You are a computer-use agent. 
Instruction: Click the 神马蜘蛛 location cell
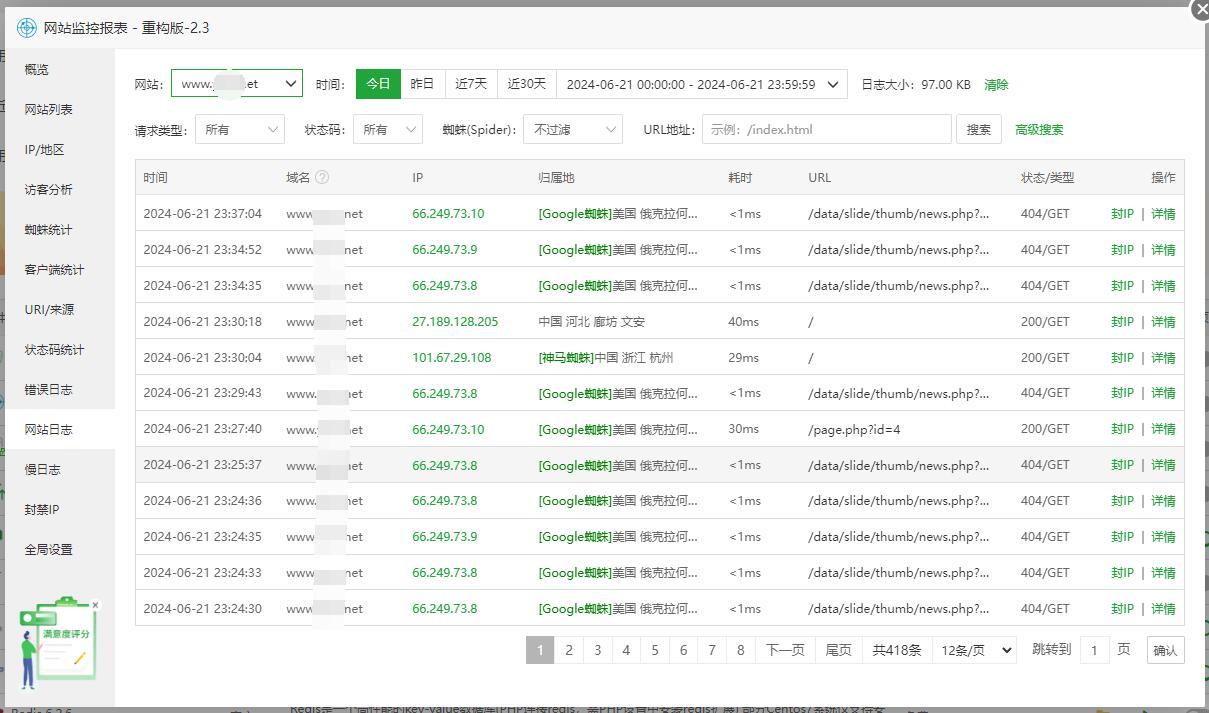coord(606,358)
